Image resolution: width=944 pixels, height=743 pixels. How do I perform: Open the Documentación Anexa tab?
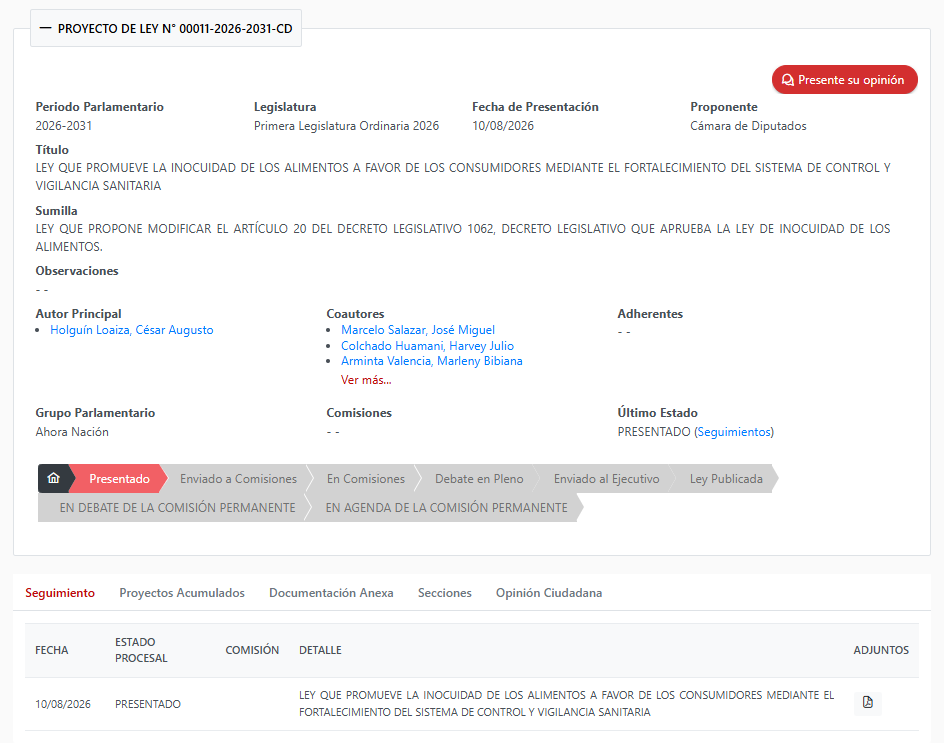click(x=331, y=593)
